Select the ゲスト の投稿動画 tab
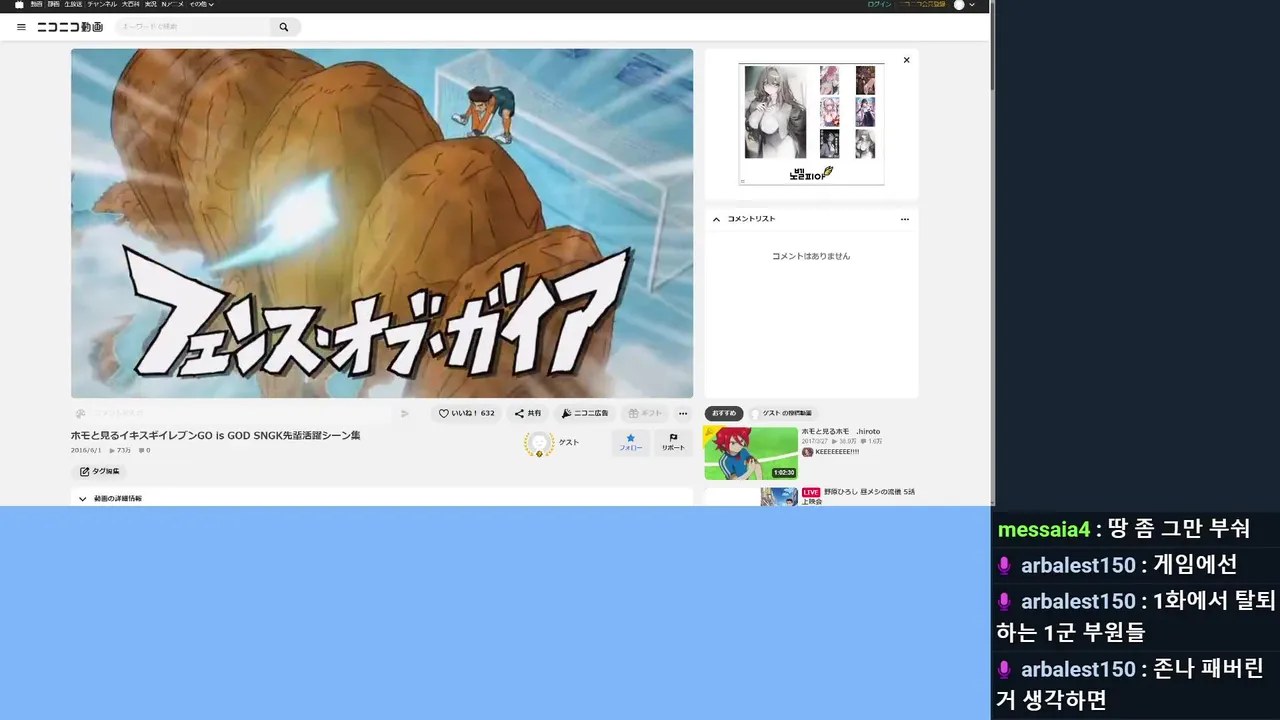 tap(783, 413)
